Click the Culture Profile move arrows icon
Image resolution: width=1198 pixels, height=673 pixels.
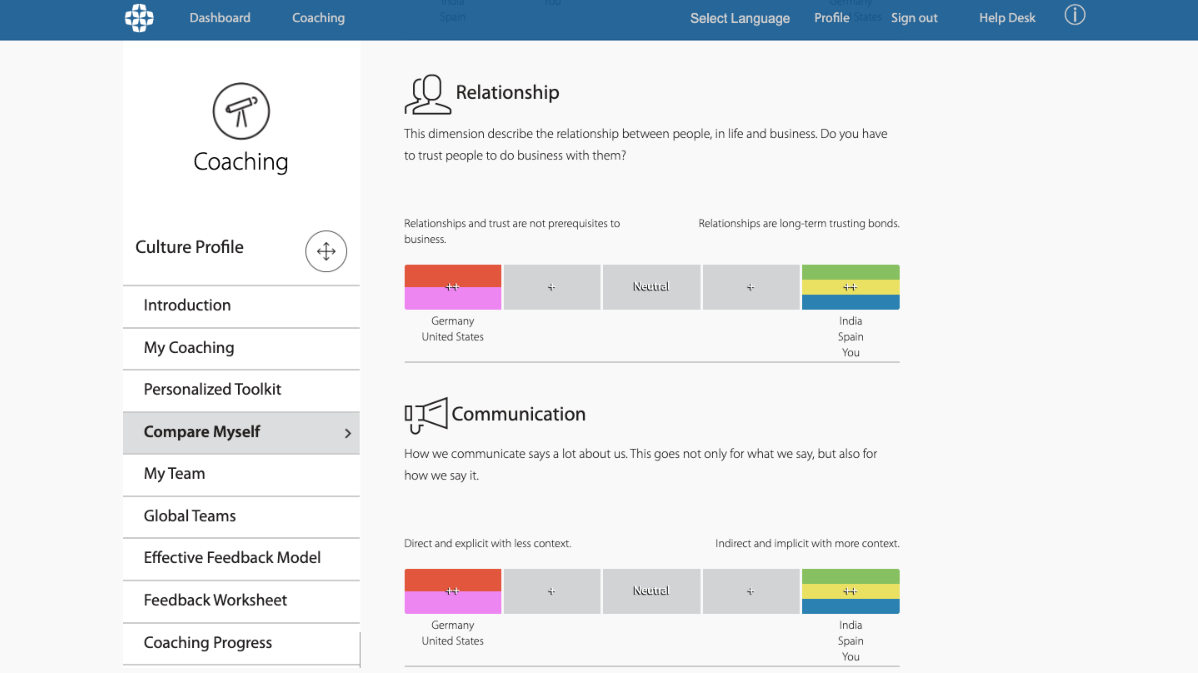326,251
